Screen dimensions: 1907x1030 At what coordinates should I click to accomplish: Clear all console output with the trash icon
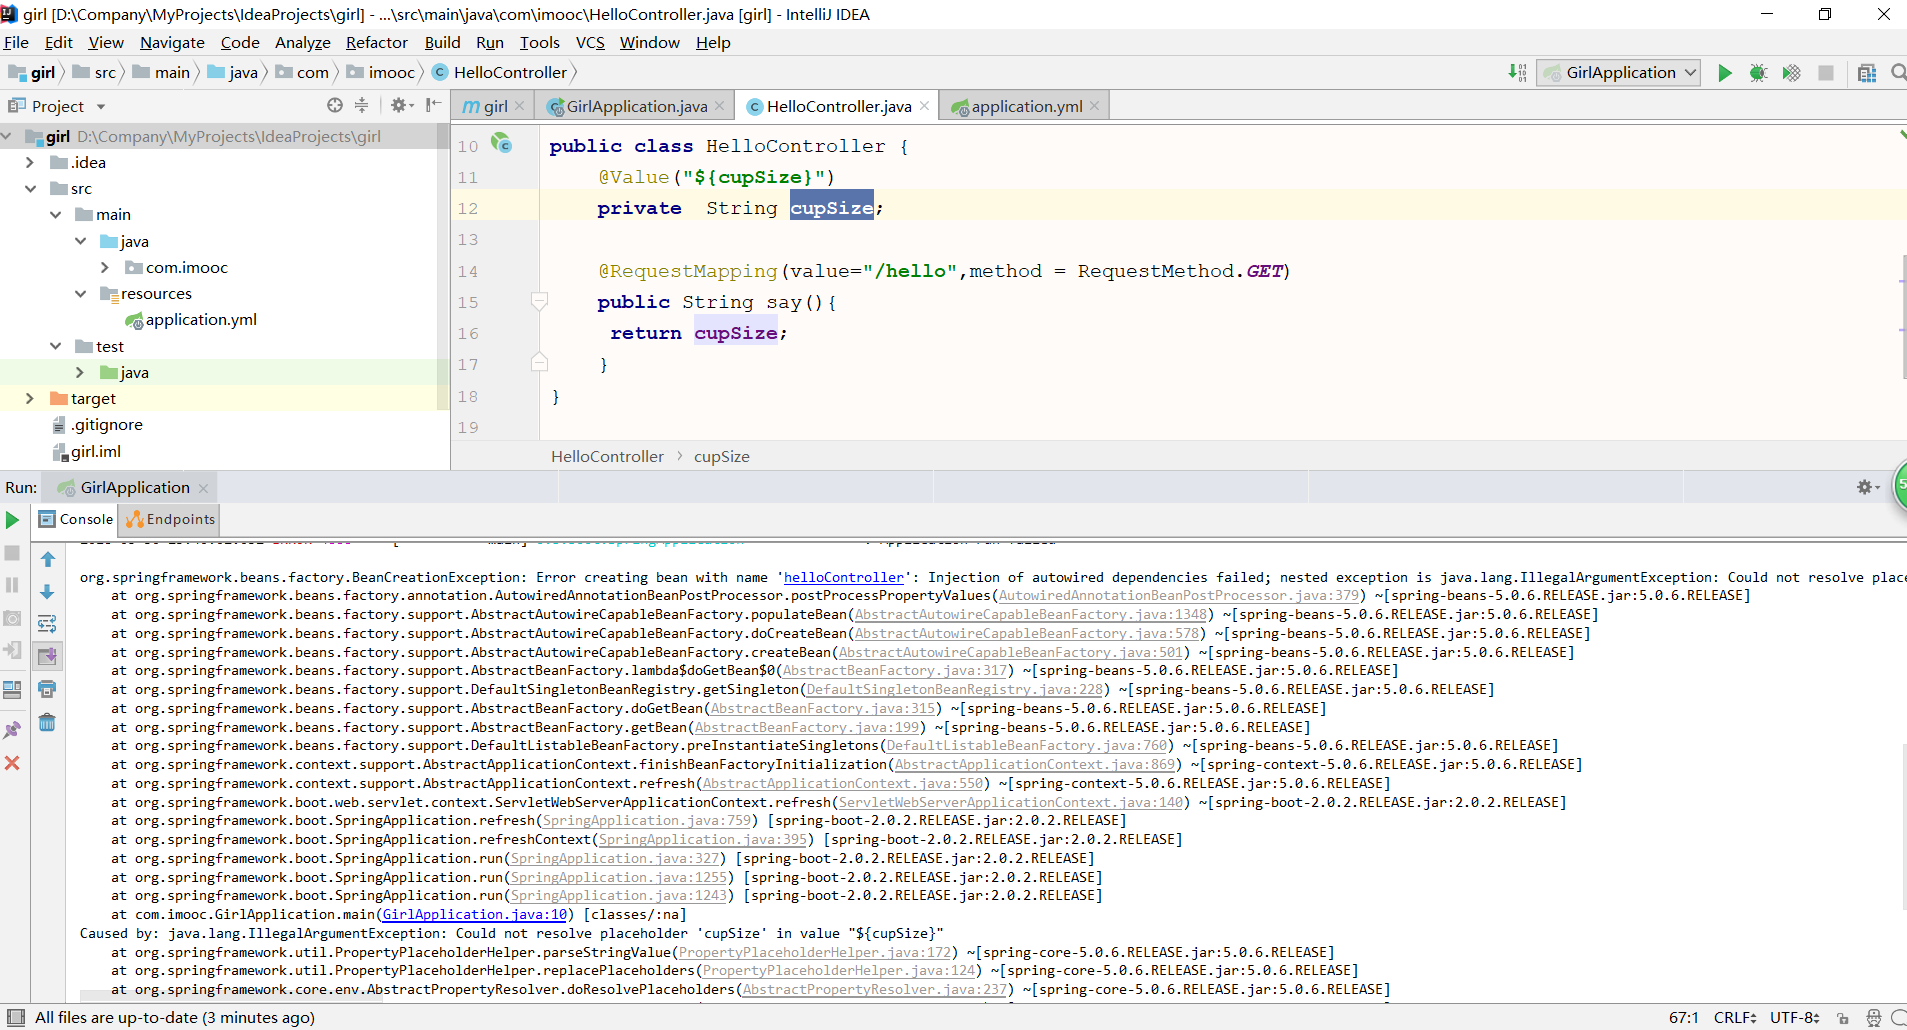(47, 722)
